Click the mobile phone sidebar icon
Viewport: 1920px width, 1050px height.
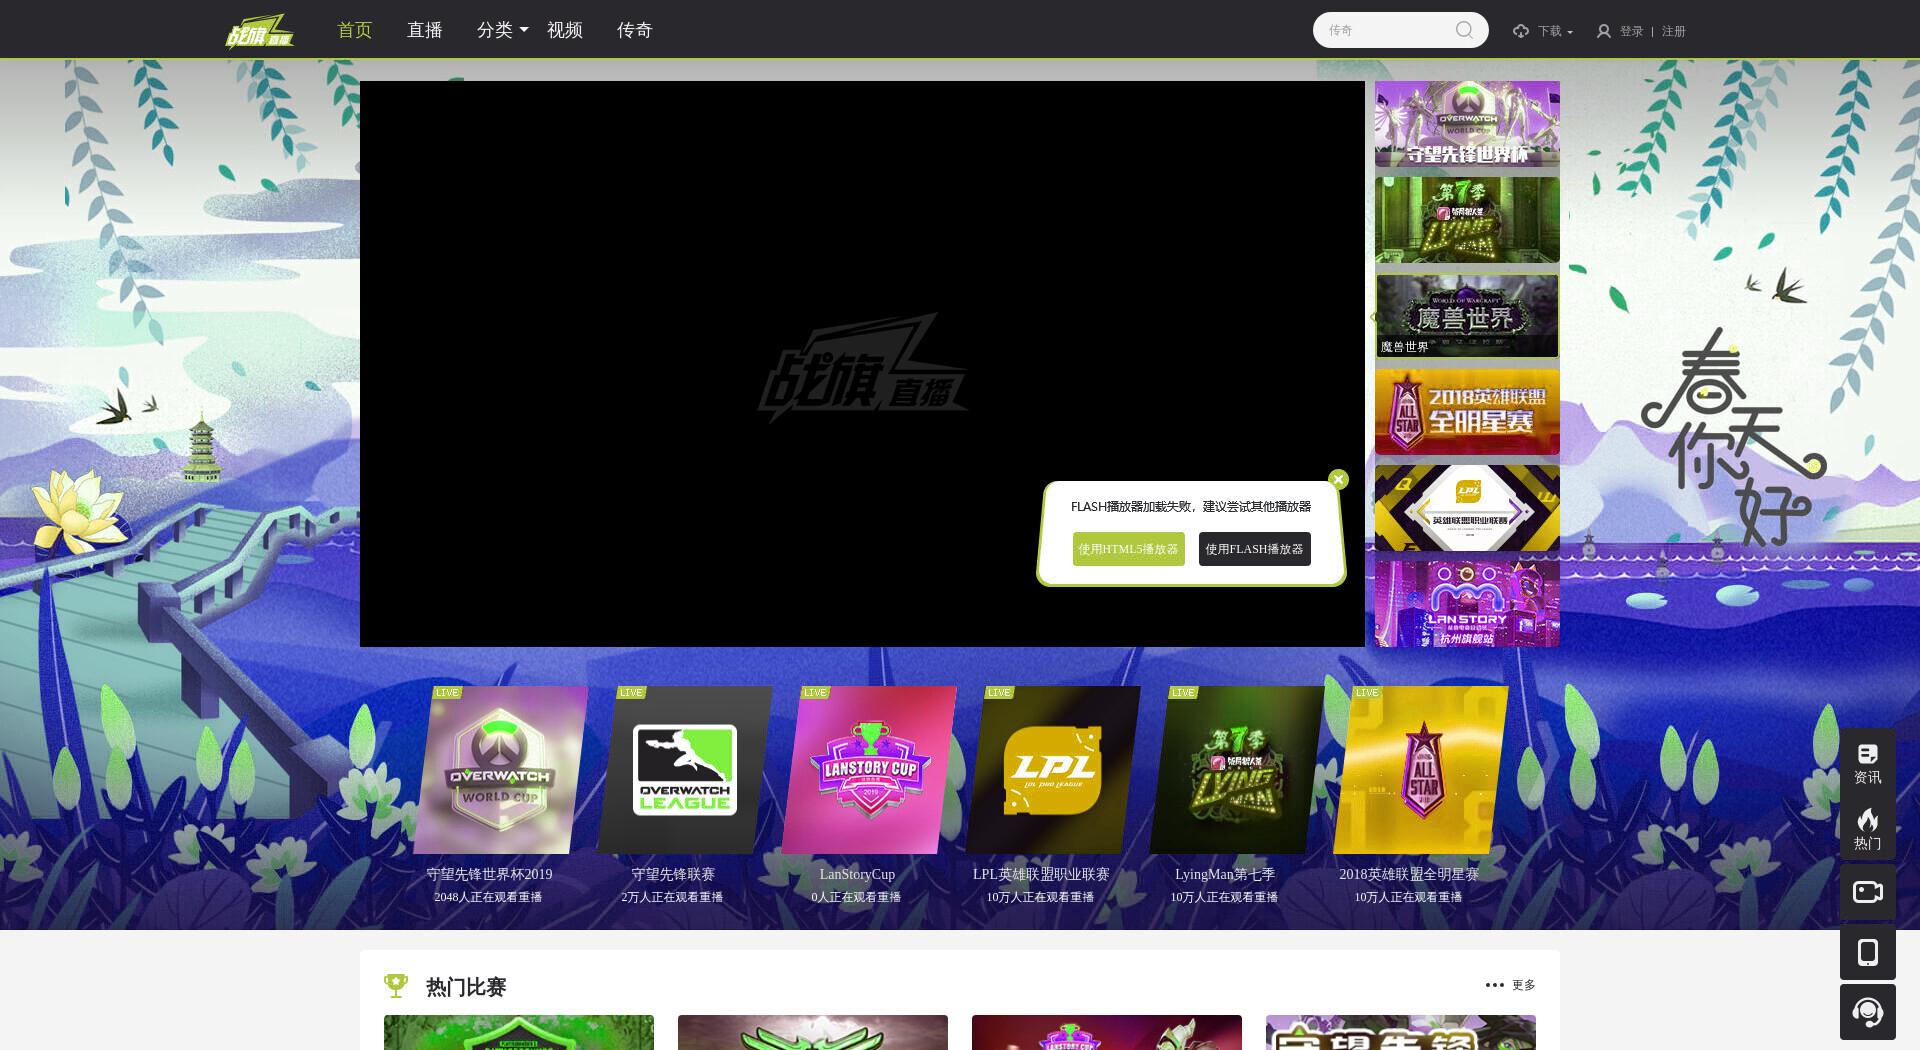click(1867, 952)
